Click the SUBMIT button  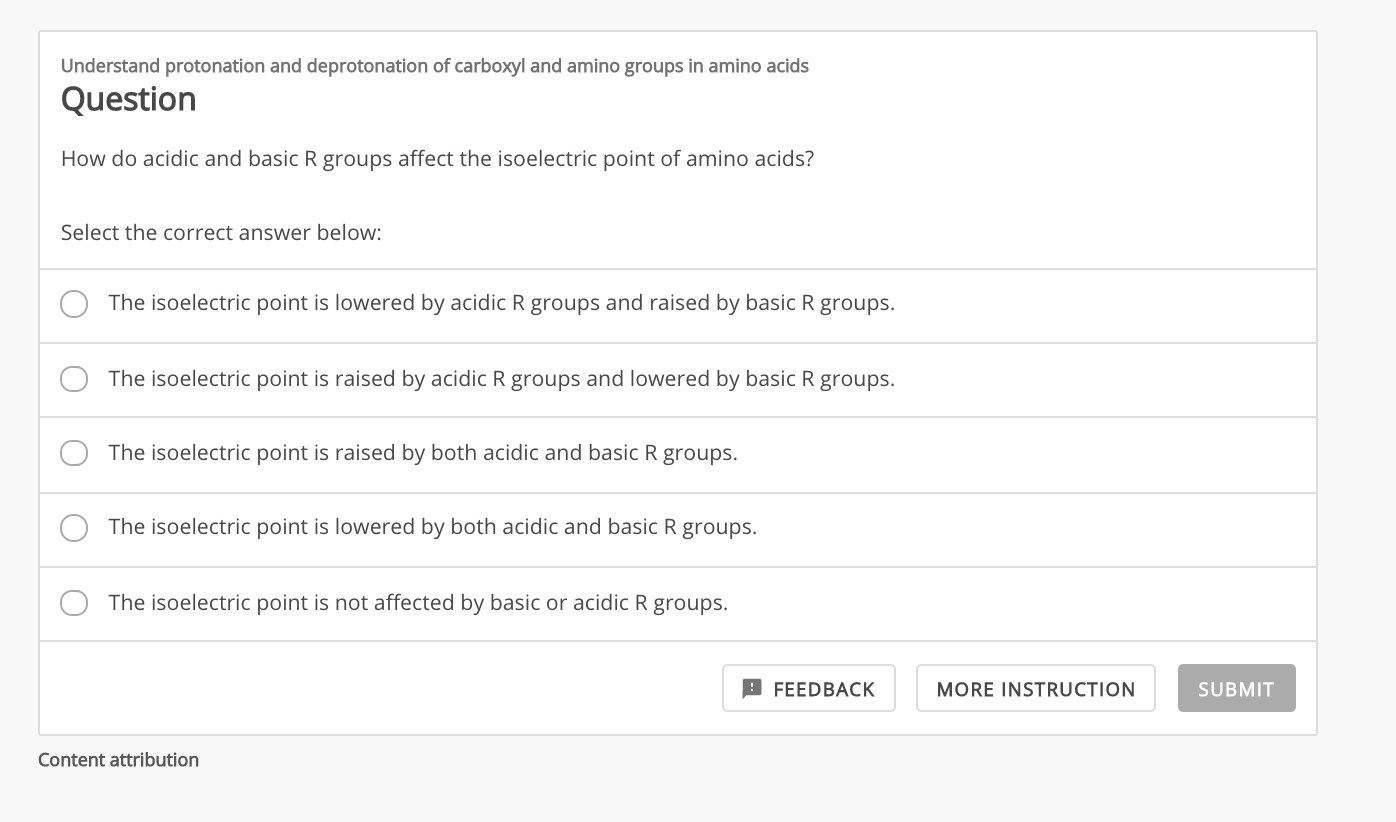1236,689
